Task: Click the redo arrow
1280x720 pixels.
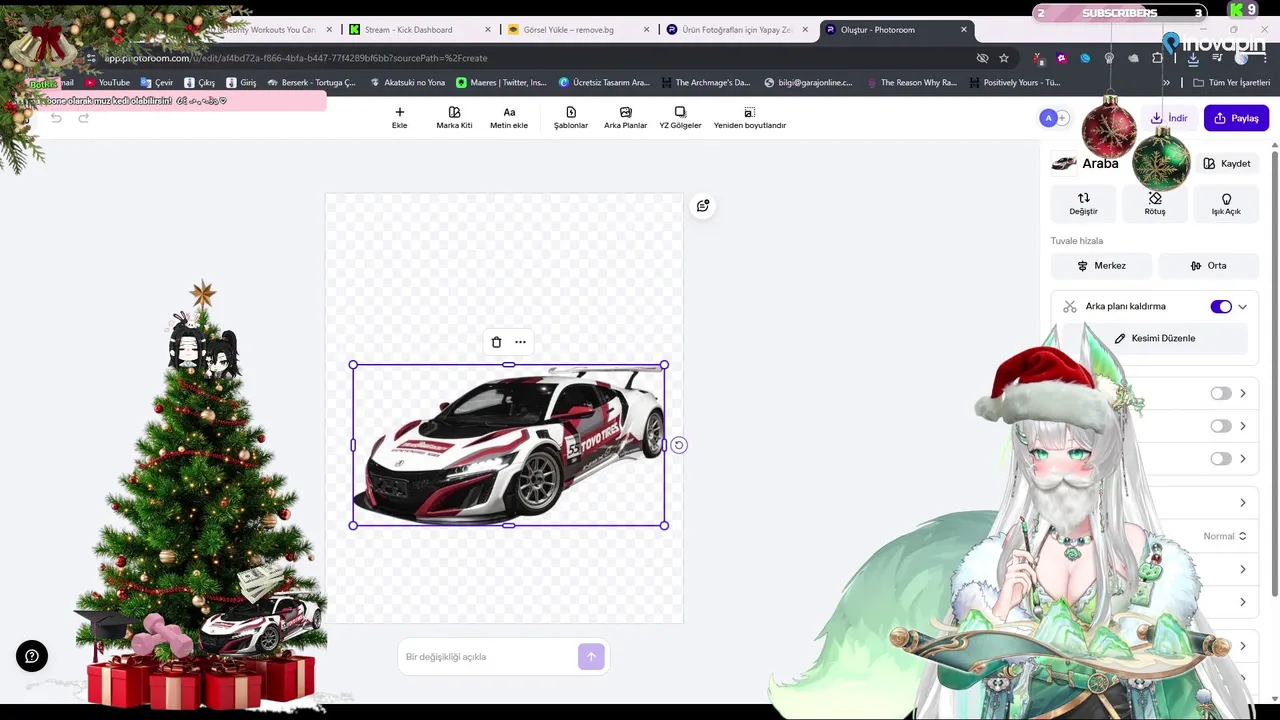Action: pos(84,118)
